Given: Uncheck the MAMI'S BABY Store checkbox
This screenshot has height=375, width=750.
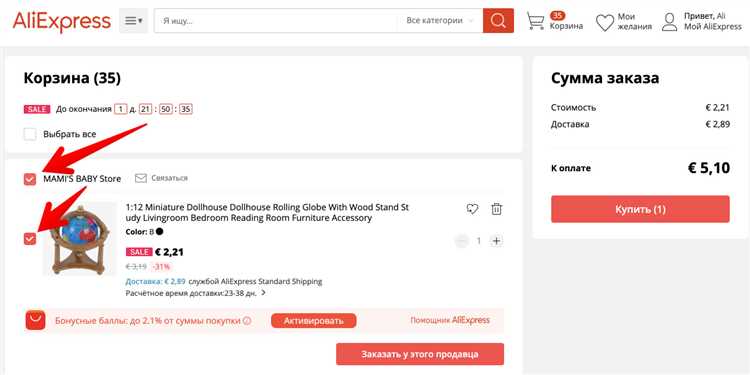Looking at the screenshot, I should click(x=30, y=179).
